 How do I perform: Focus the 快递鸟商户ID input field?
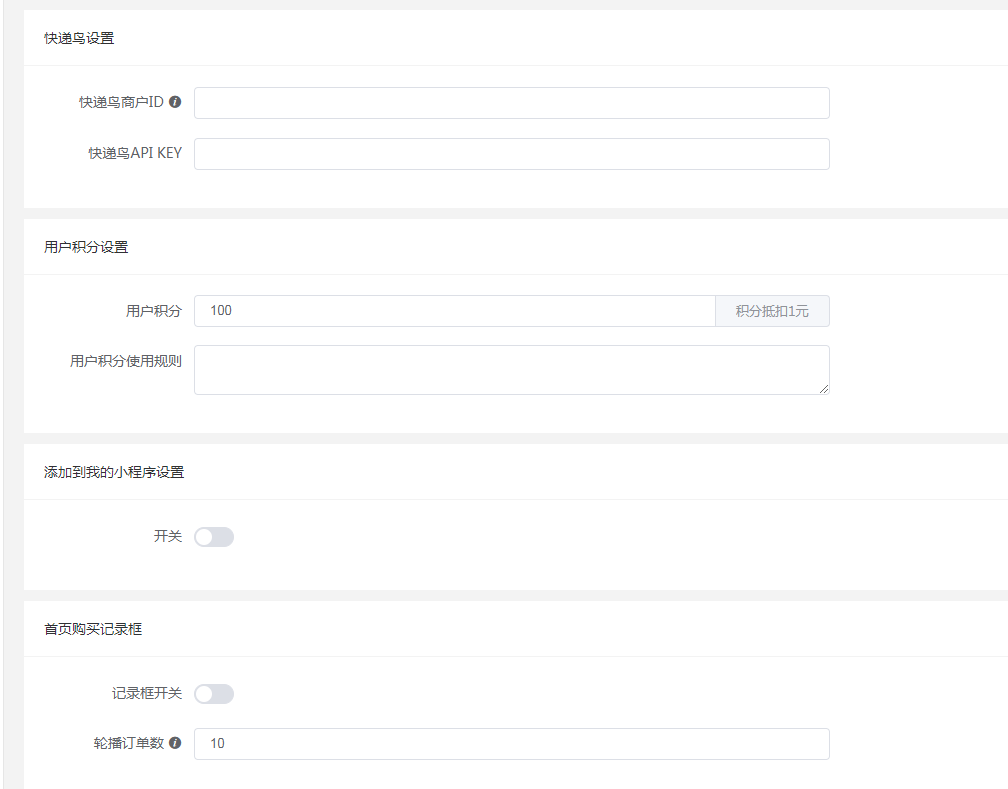(512, 103)
